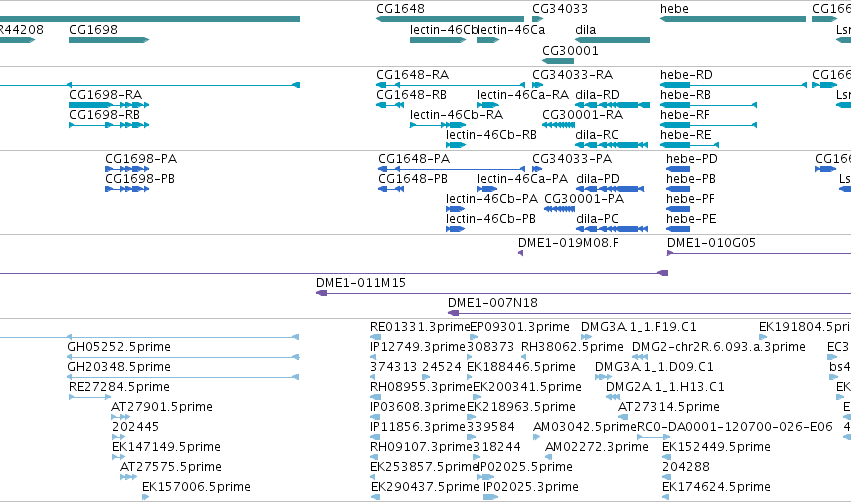Select the CG30001 gene label
Image resolution: width=851 pixels, height=502 pixels.
point(570,50)
